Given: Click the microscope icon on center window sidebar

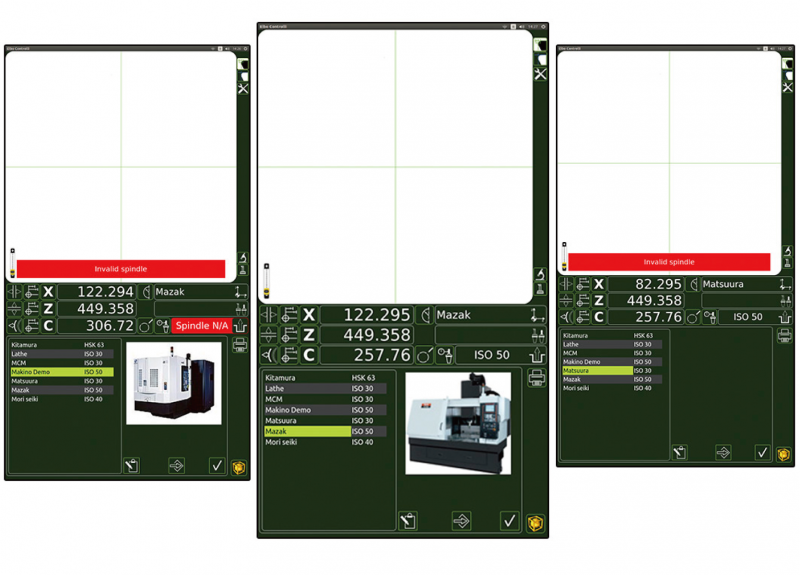Looking at the screenshot, I should (x=540, y=276).
